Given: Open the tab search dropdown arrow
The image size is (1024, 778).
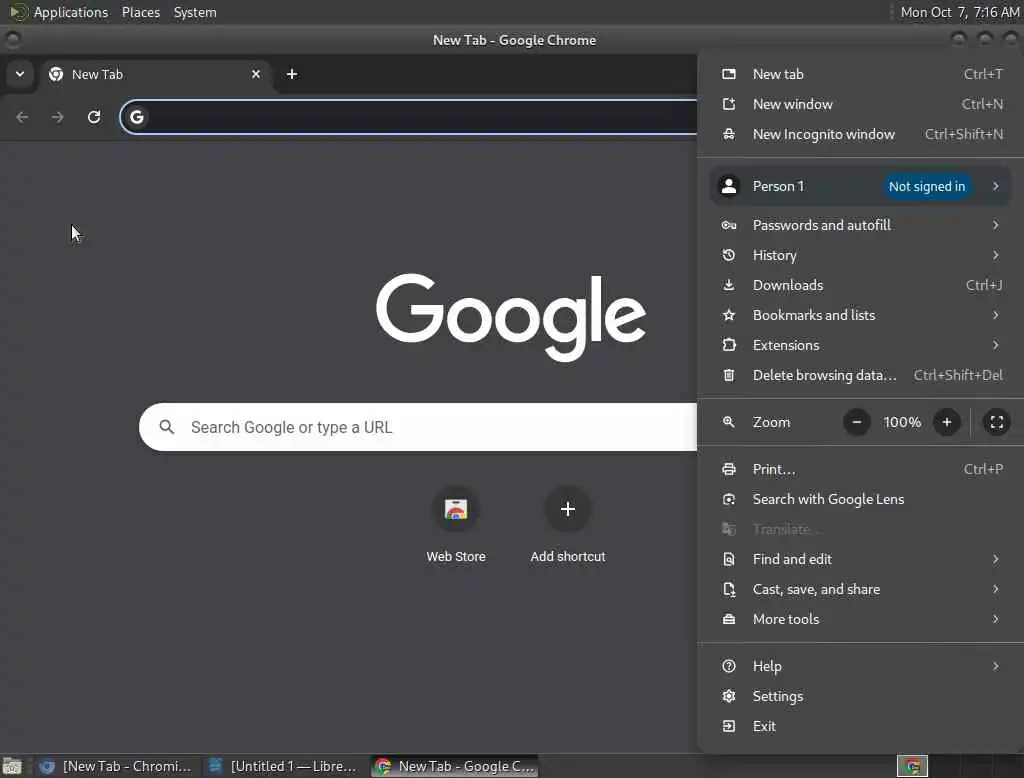Looking at the screenshot, I should click(20, 74).
